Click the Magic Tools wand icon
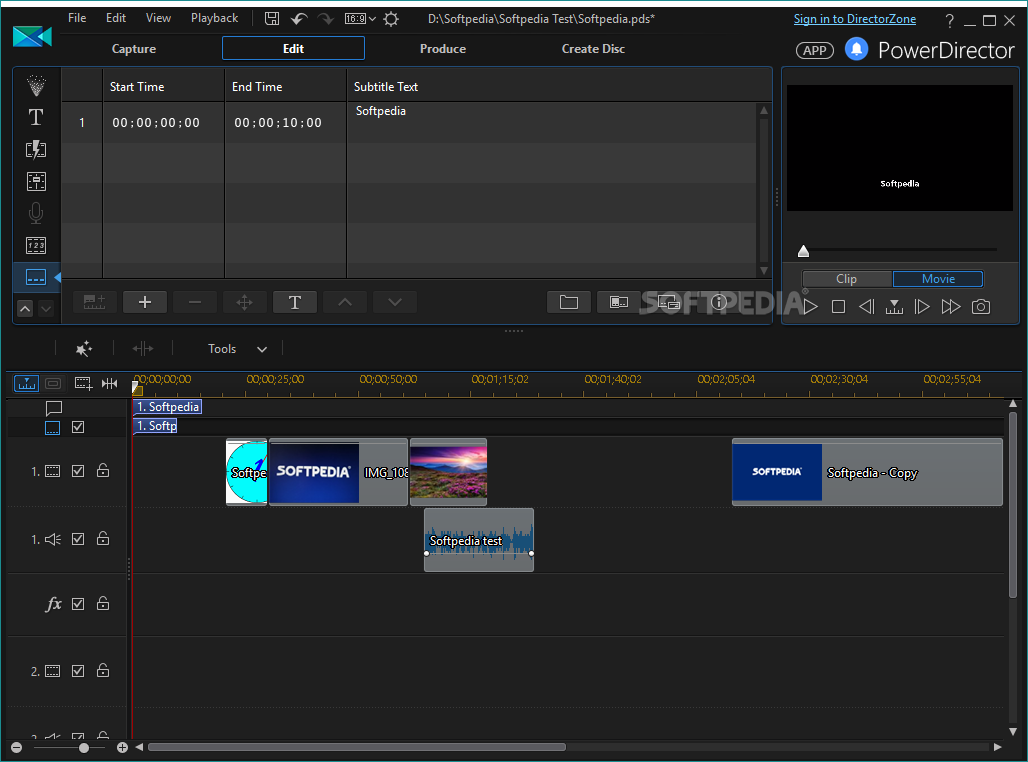This screenshot has width=1028, height=762. tap(83, 349)
